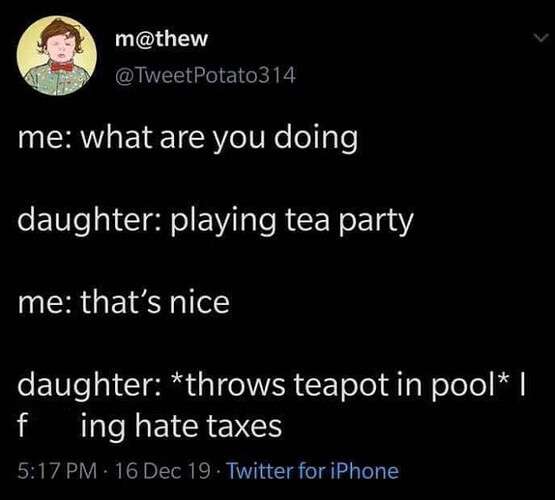Click the line 'me: that's nice'
The width and height of the screenshot is (555, 500).
[124, 302]
